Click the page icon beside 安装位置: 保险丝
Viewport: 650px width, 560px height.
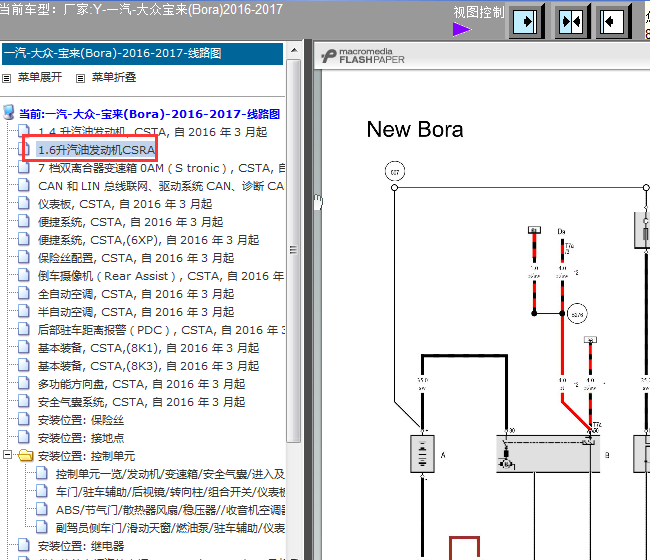[24, 419]
